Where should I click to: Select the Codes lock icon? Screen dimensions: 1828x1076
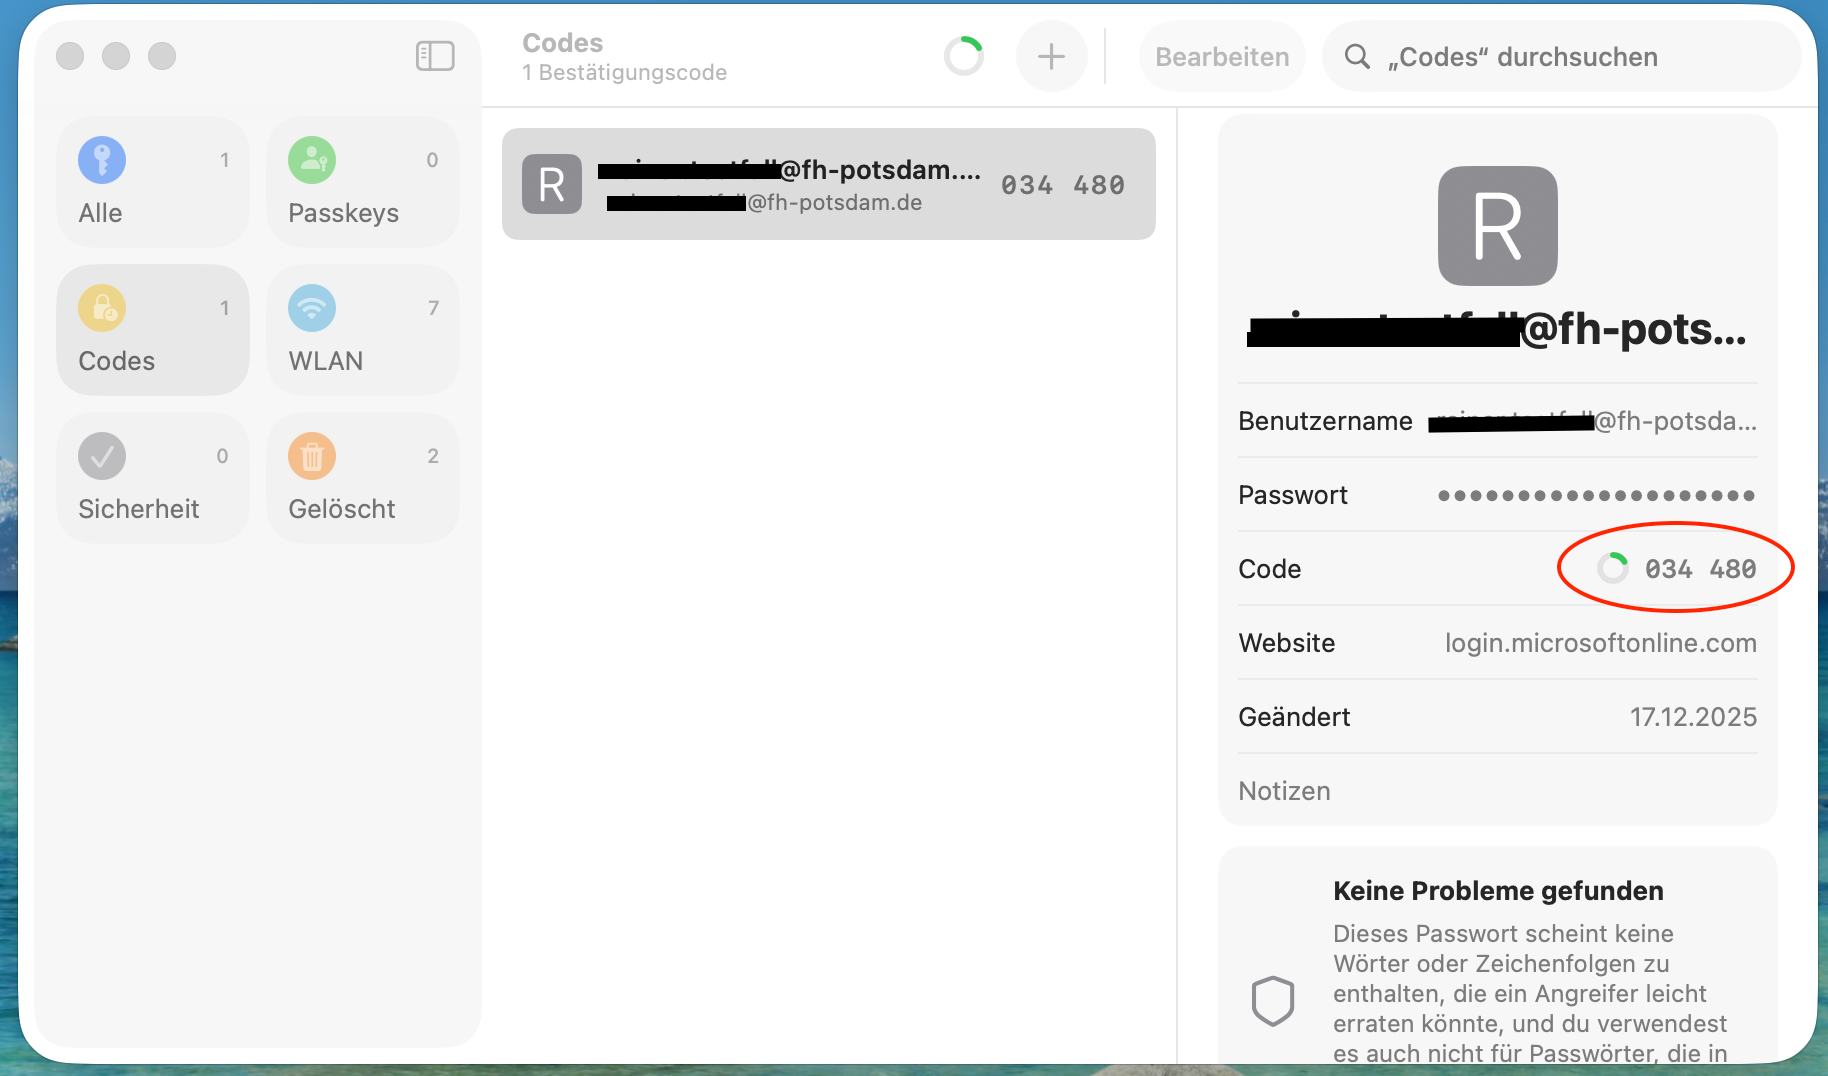click(102, 309)
